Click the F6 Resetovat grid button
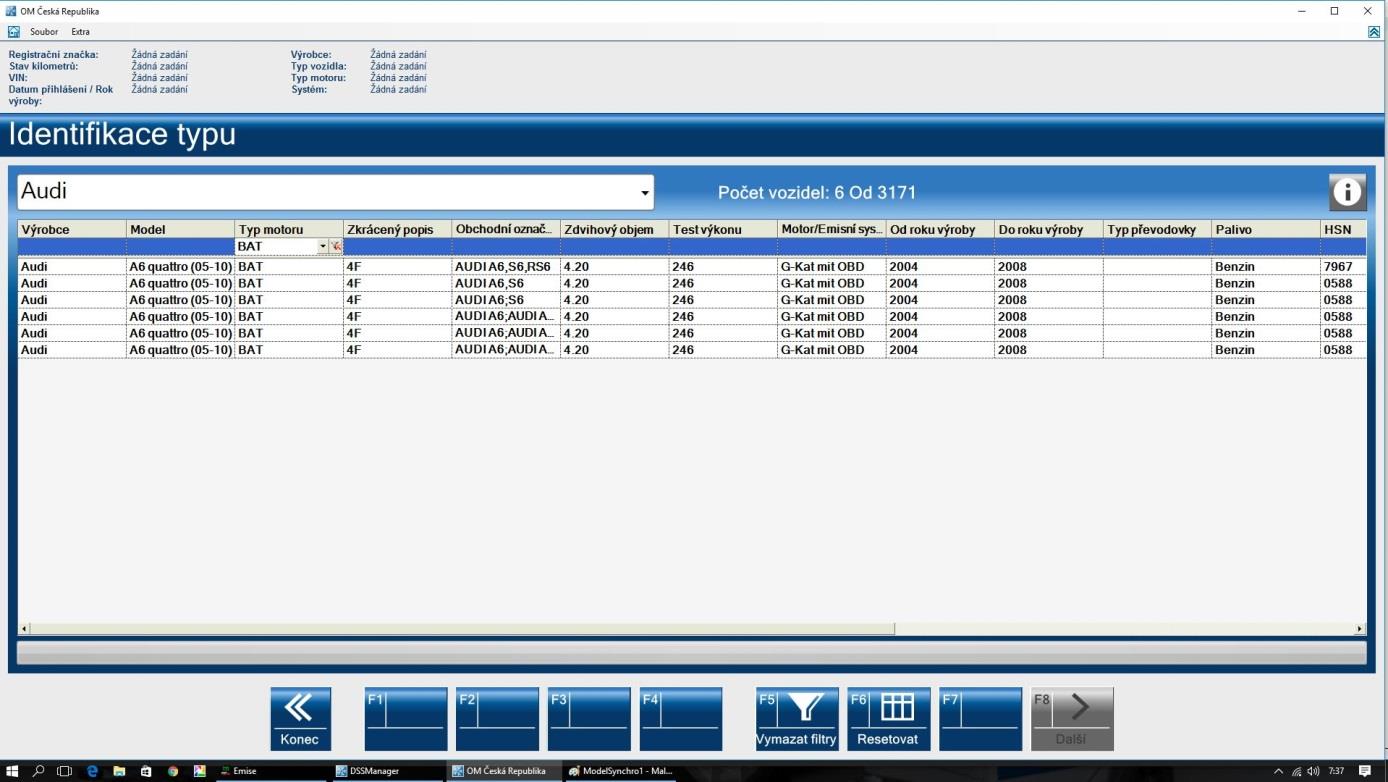This screenshot has height=782, width=1388. pos(888,719)
